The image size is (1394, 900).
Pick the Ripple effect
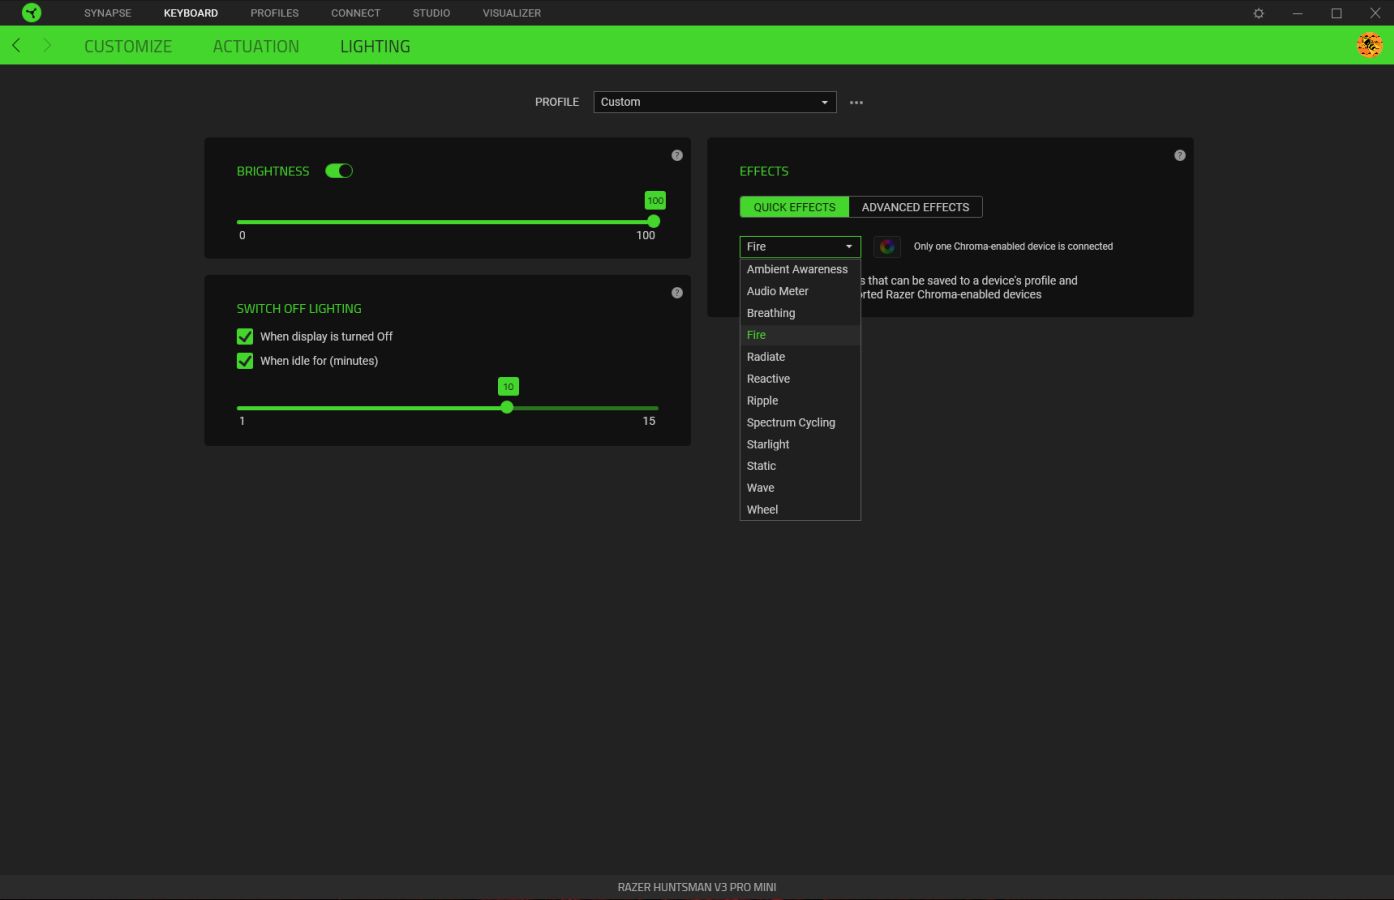pyautogui.click(x=800, y=401)
